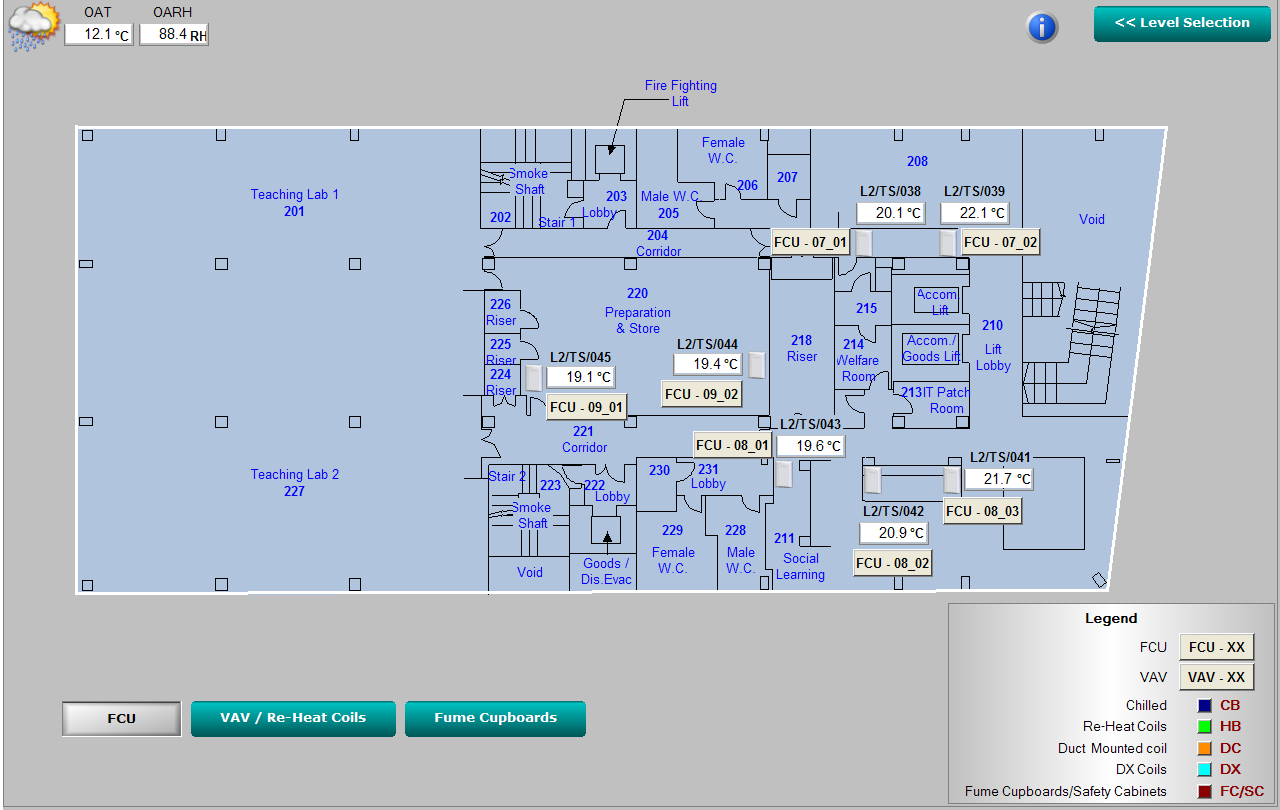Click the dark blue Chilled legend swatch
The image size is (1280, 810).
pyautogui.click(x=1204, y=706)
